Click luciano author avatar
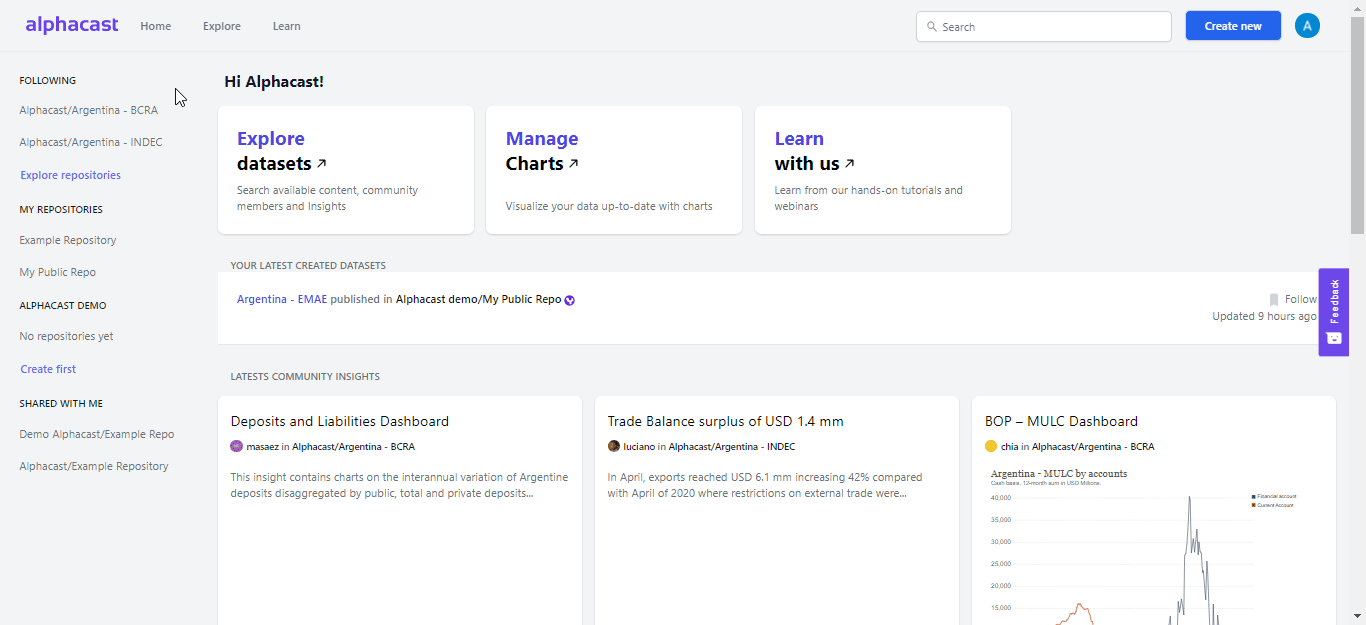Viewport: 1366px width, 625px height. [x=614, y=446]
